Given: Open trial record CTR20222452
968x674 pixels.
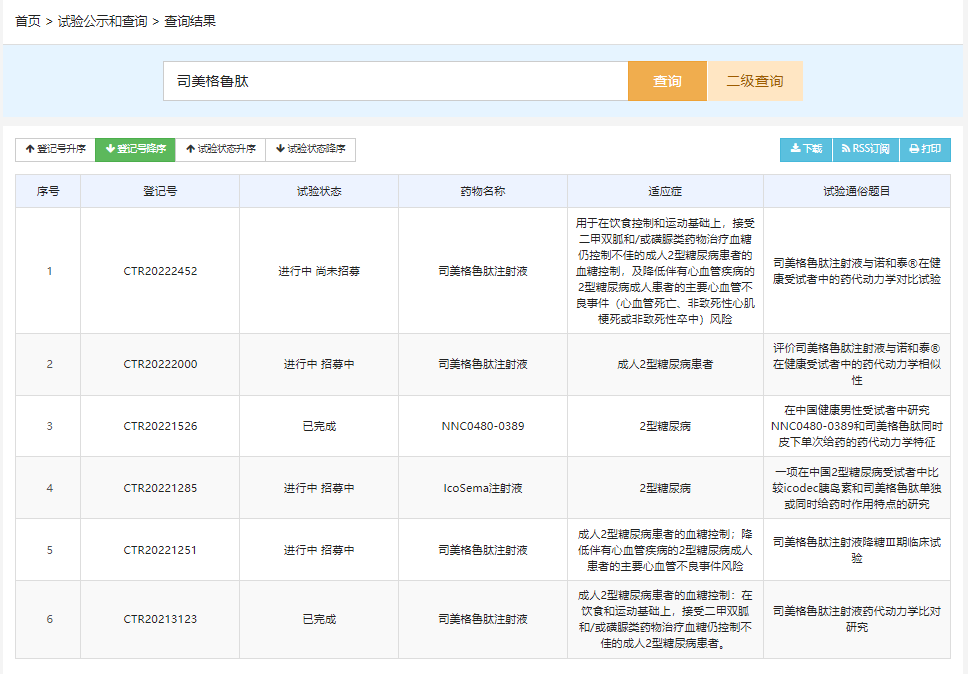Looking at the screenshot, I should click(x=160, y=270).
